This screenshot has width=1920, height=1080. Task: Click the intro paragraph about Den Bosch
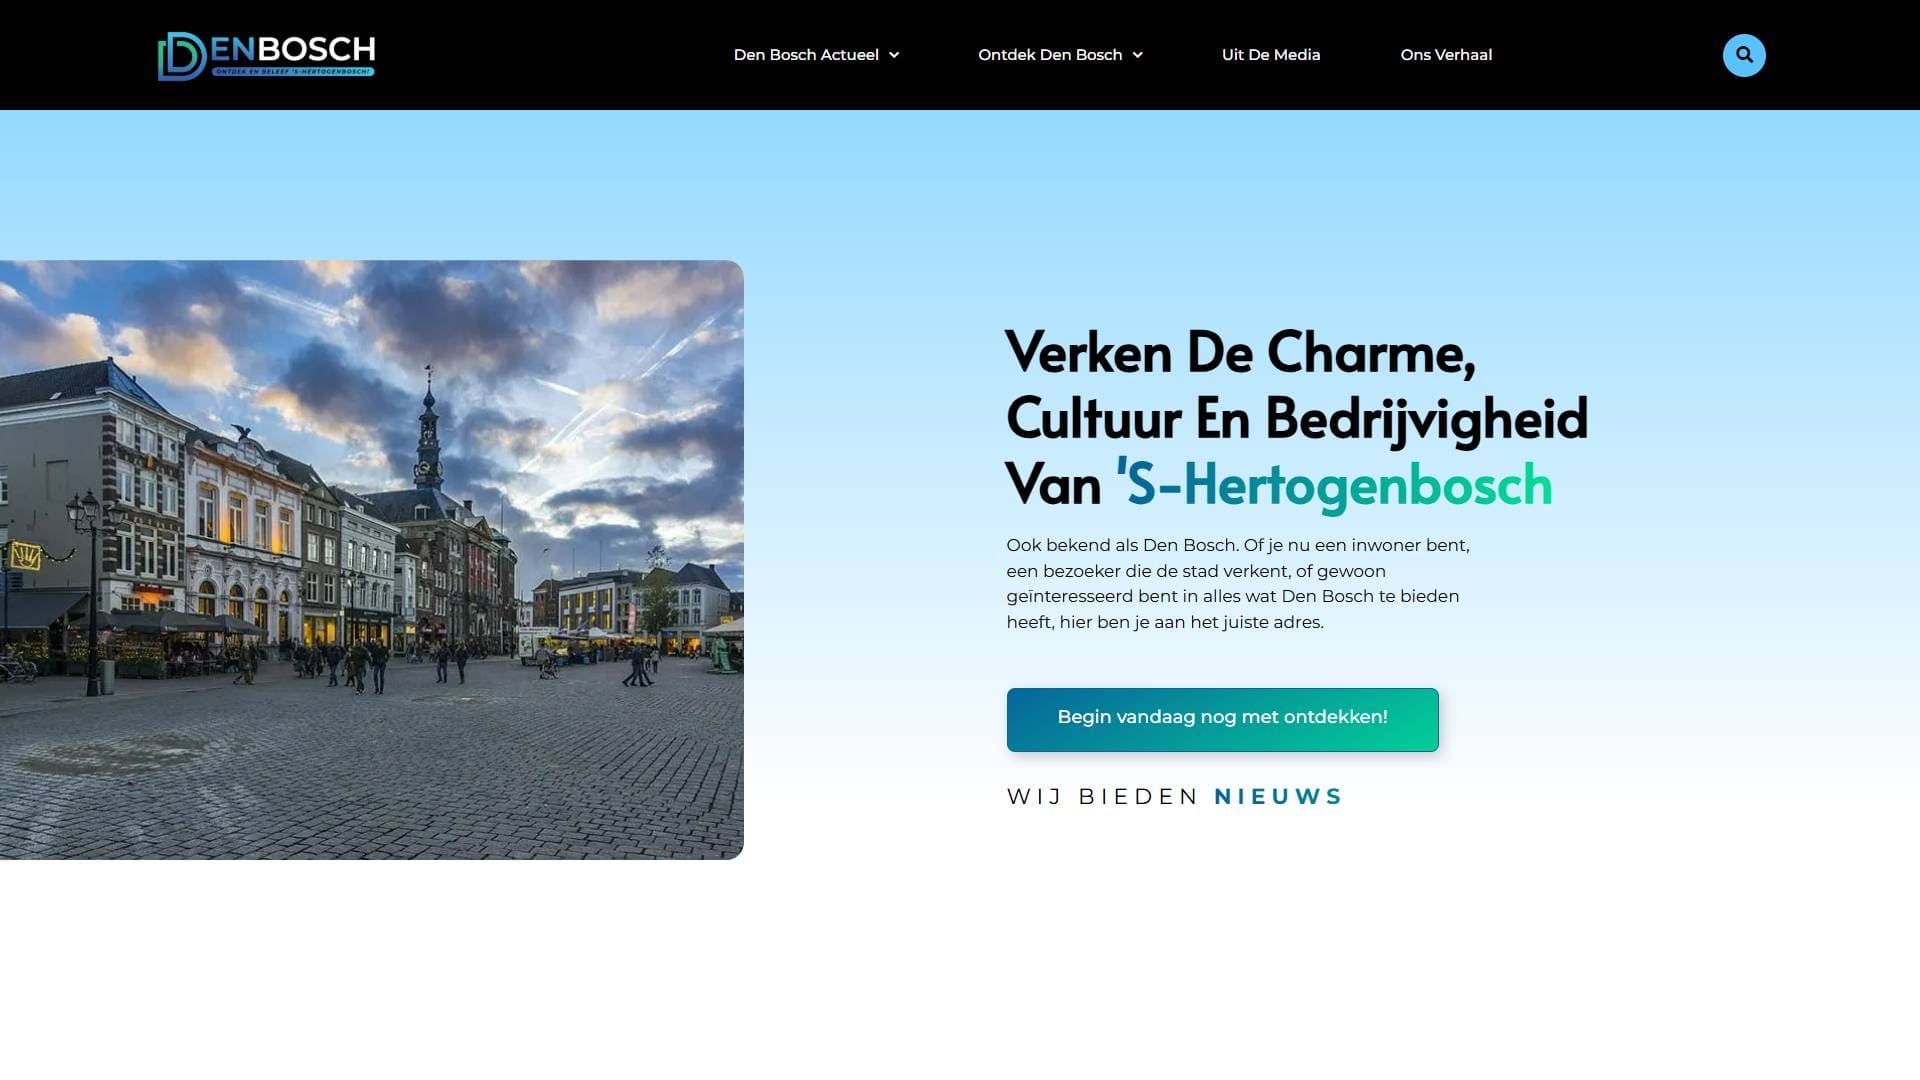(x=1230, y=584)
